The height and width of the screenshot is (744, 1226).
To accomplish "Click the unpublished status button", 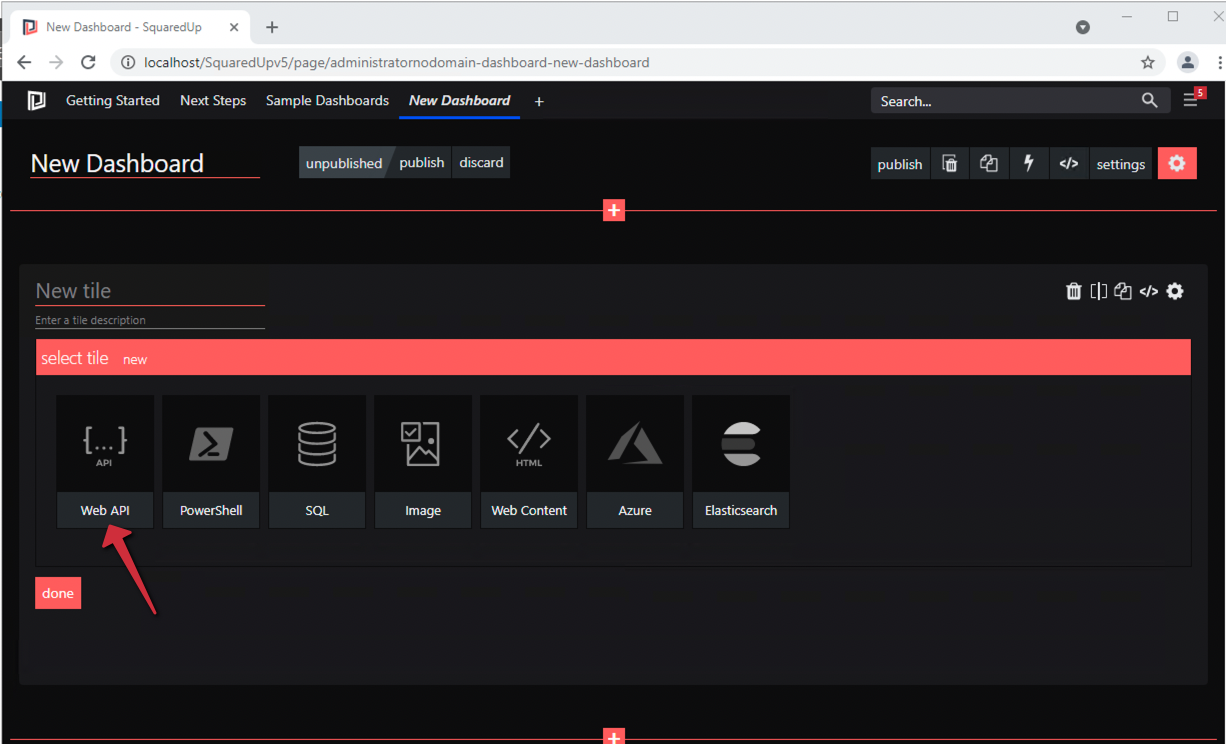I will point(344,163).
